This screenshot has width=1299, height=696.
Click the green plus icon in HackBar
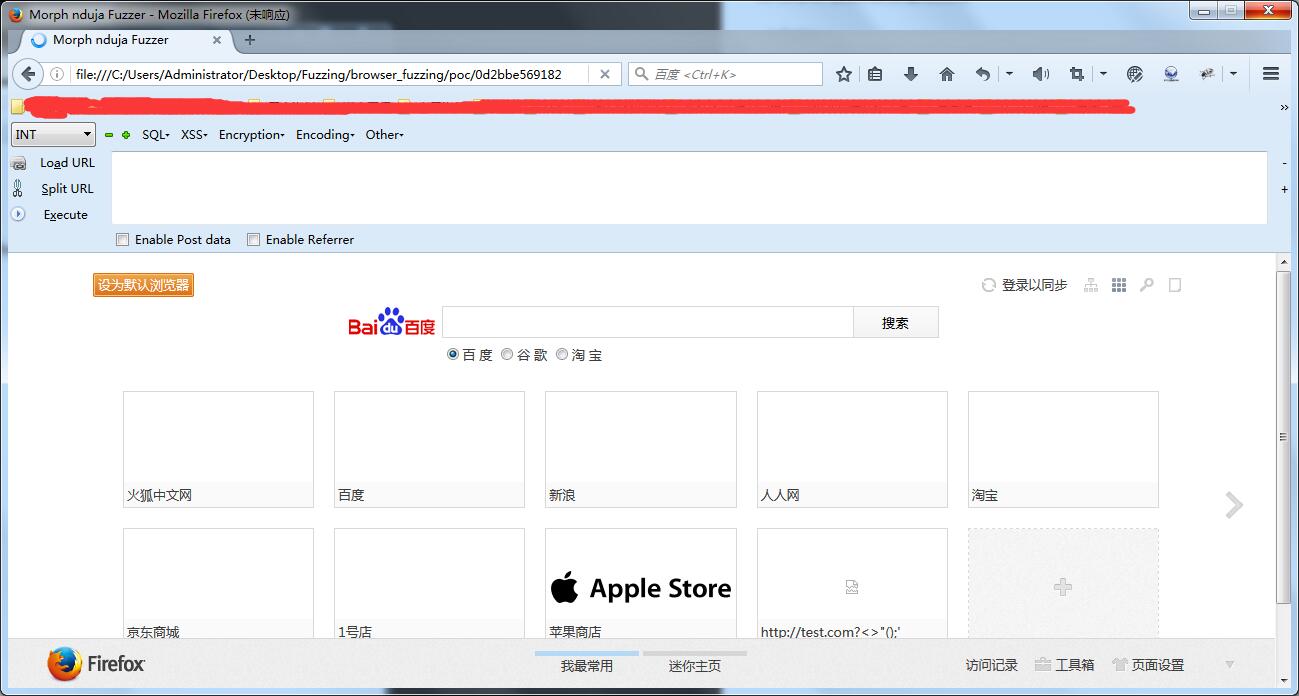[125, 135]
